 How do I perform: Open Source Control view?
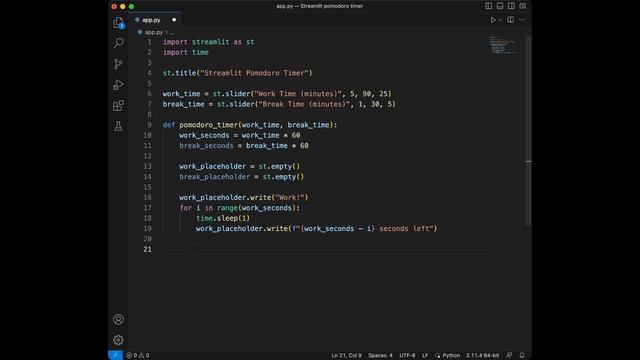point(118,64)
